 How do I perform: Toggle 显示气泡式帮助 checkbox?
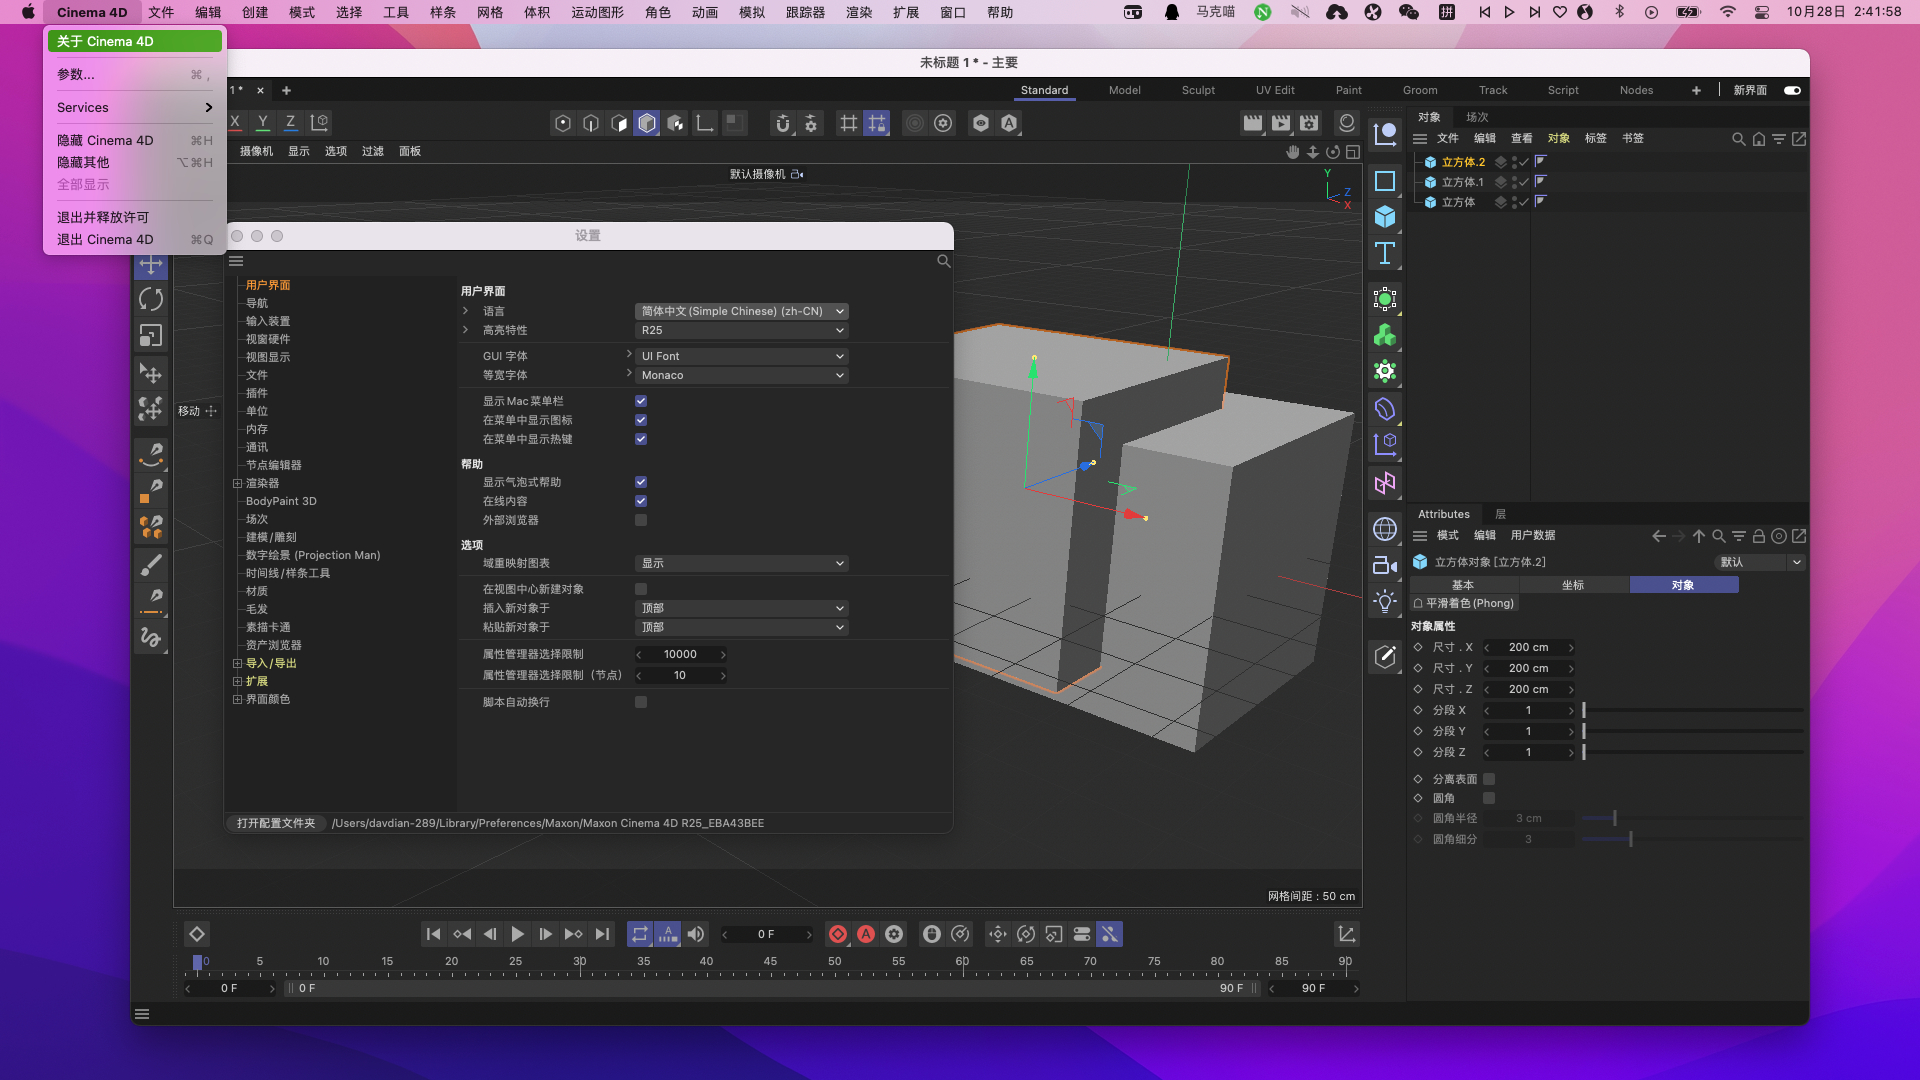tap(642, 481)
